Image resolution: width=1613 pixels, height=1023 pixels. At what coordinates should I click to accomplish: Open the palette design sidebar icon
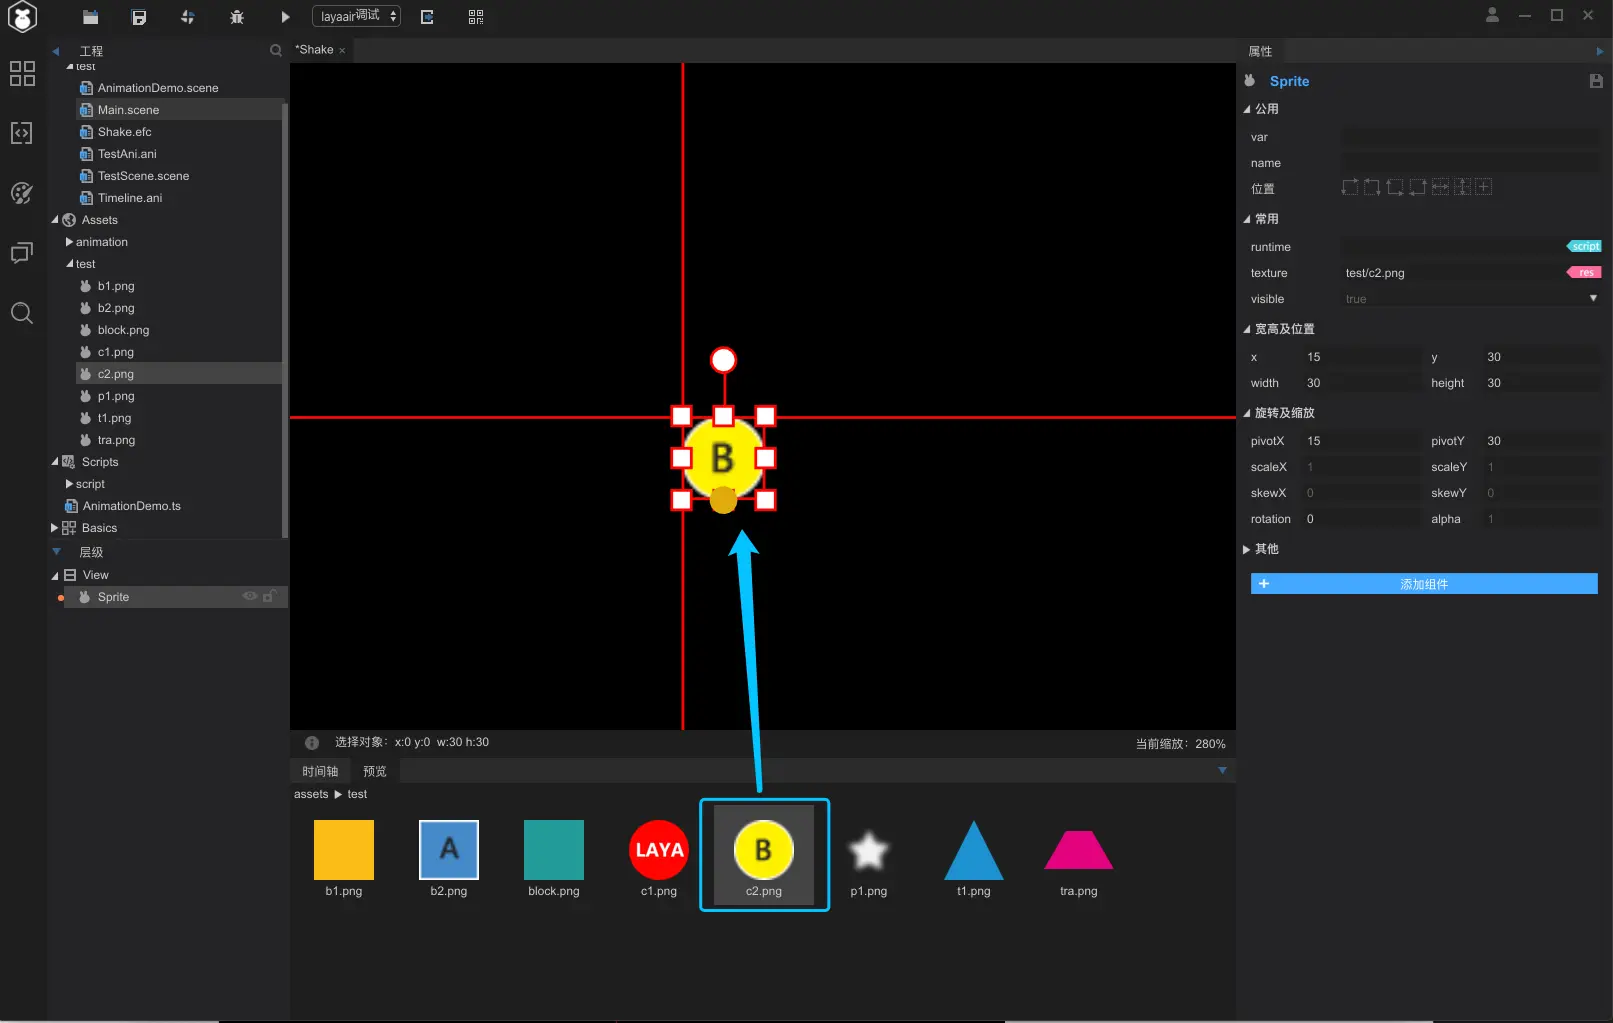[x=22, y=193]
